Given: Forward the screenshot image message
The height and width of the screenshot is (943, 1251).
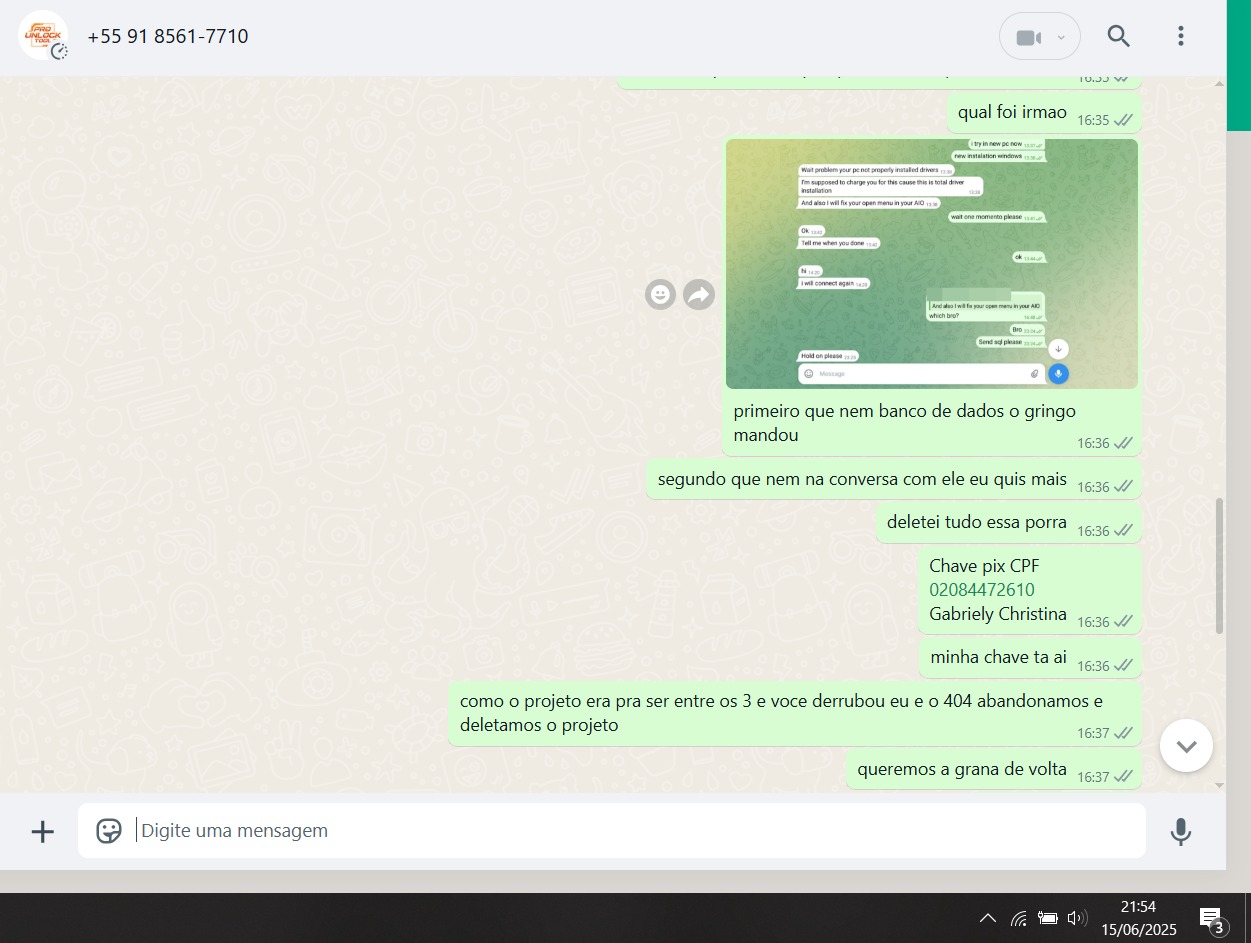Looking at the screenshot, I should coord(699,294).
